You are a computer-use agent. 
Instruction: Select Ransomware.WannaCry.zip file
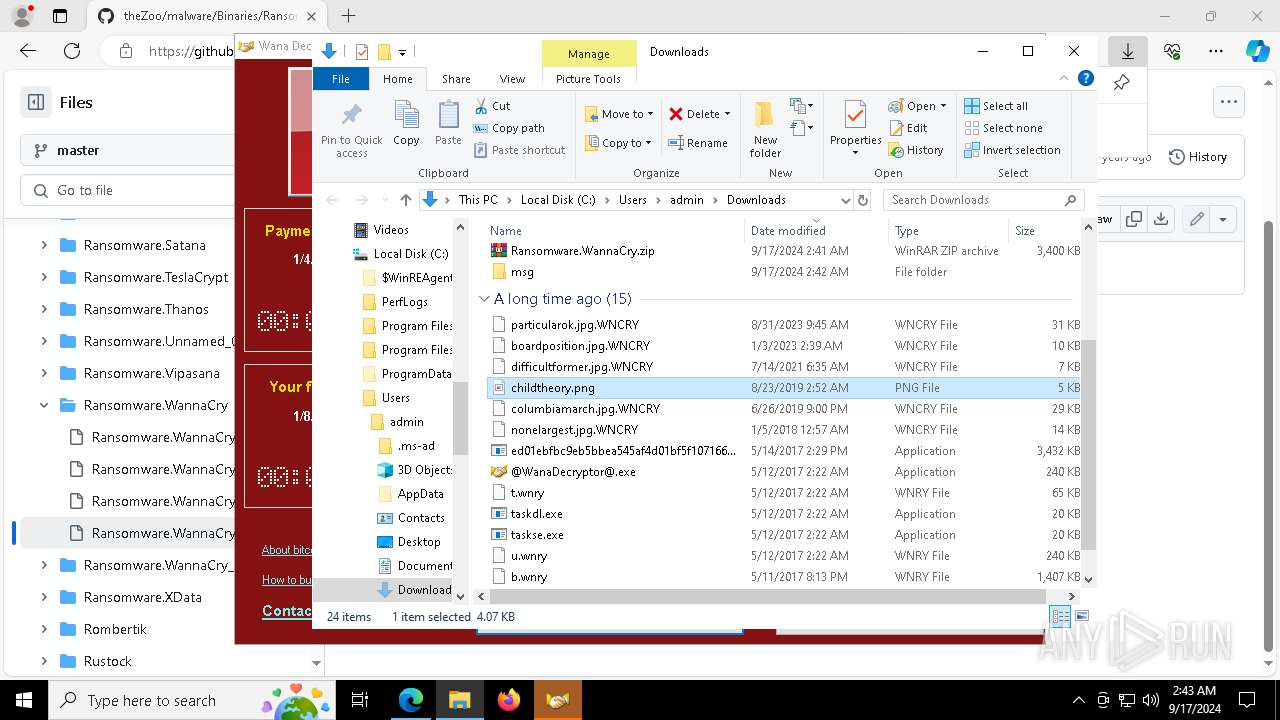tap(582, 251)
